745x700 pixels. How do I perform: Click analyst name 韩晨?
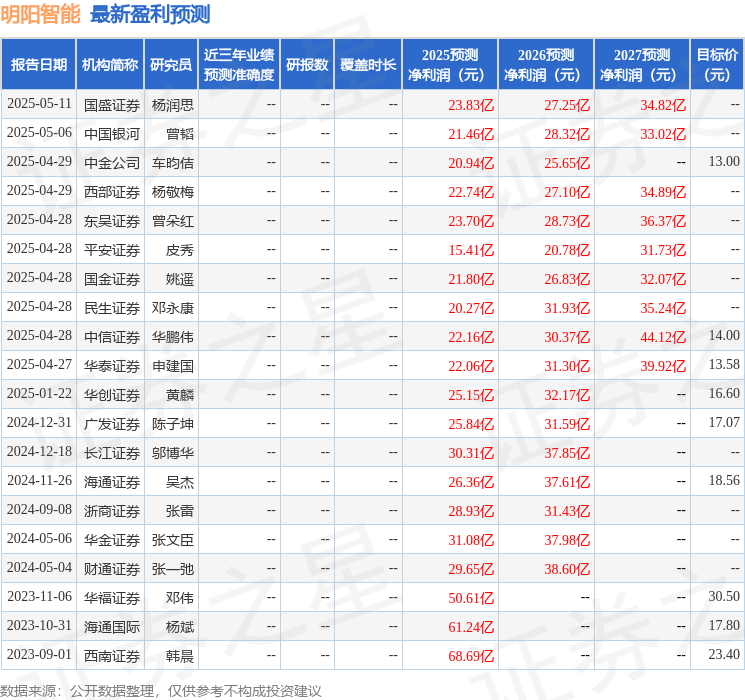click(x=180, y=656)
